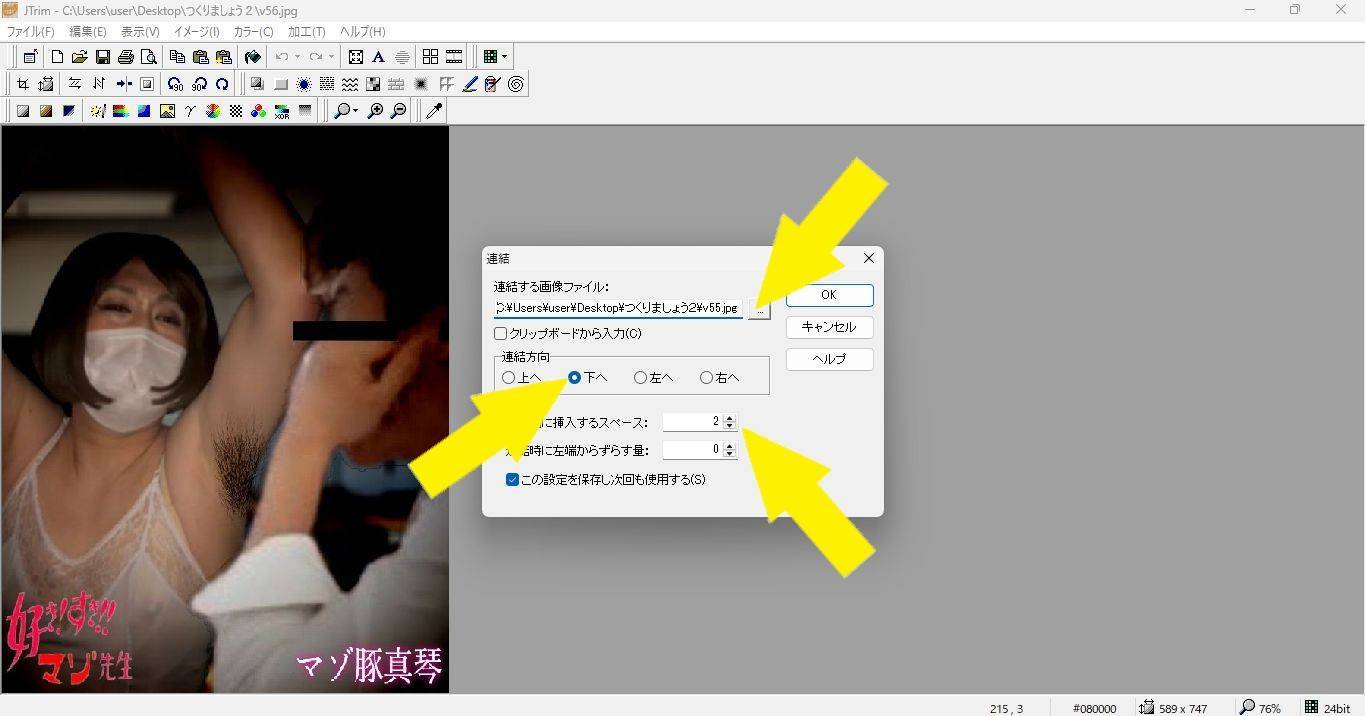1365x716 pixels.
Task: Expand the green grid toolbar dropdown
Action: tap(504, 57)
